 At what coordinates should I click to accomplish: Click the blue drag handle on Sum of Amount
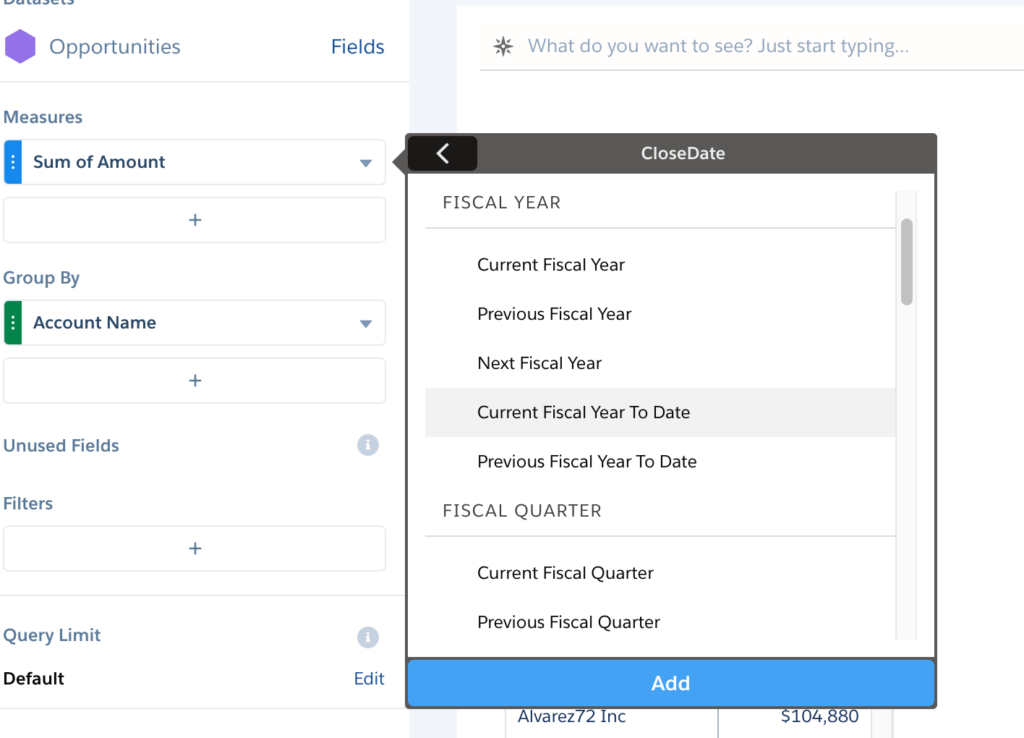[13, 162]
